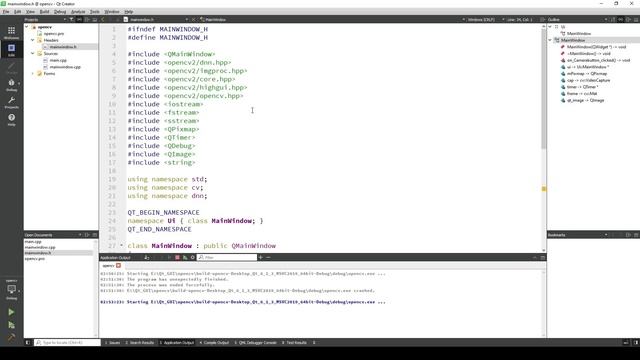Viewport: 640px width, 360px height.
Task: Open Debug mode in the left sidebar
Action: [x=11, y=85]
